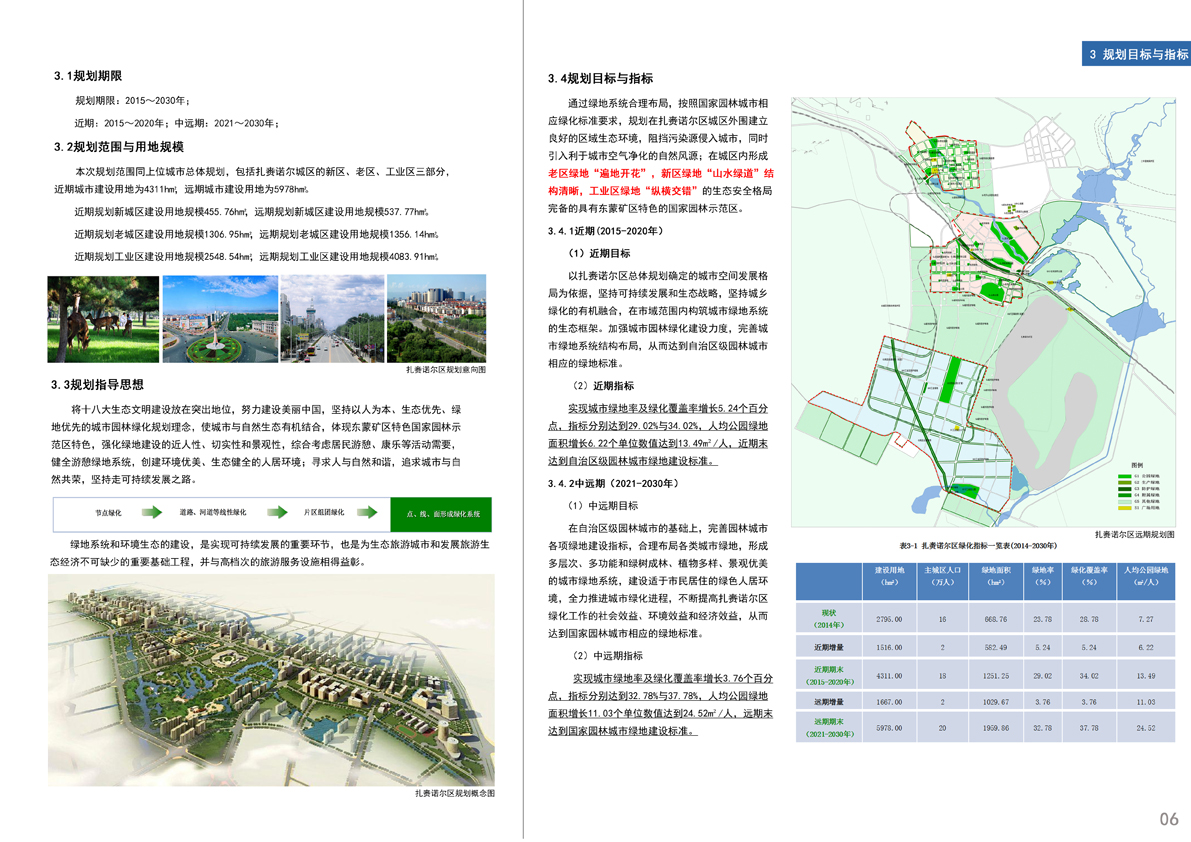Click the "图例" legend title on the map
Viewport: 1191px width, 842px height.
[x=1137, y=465]
